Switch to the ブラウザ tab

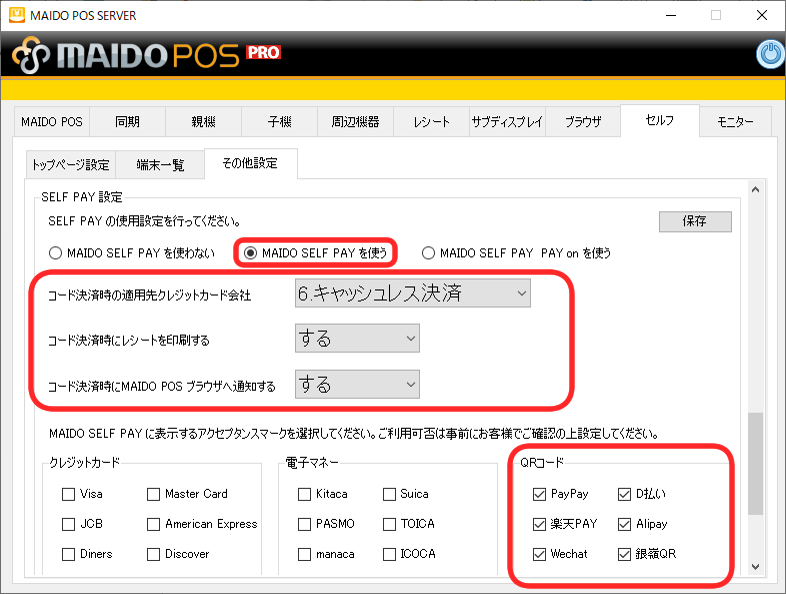click(583, 122)
